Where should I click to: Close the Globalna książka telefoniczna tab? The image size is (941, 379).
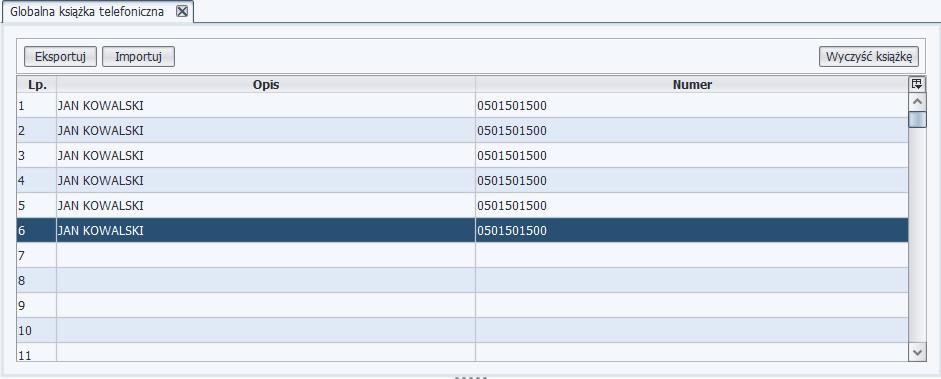pos(182,11)
